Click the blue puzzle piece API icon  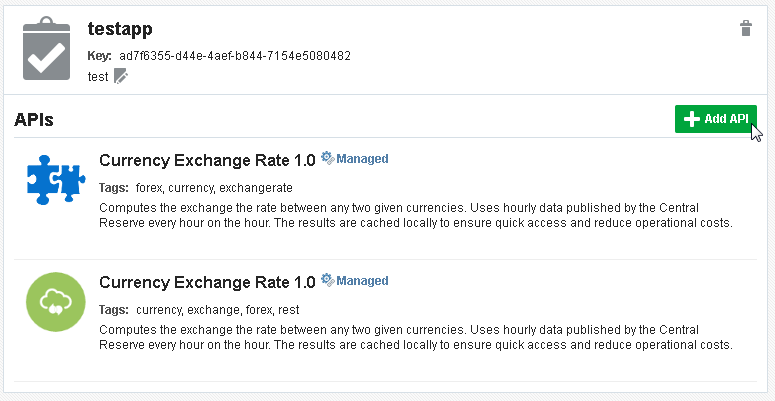click(x=54, y=178)
